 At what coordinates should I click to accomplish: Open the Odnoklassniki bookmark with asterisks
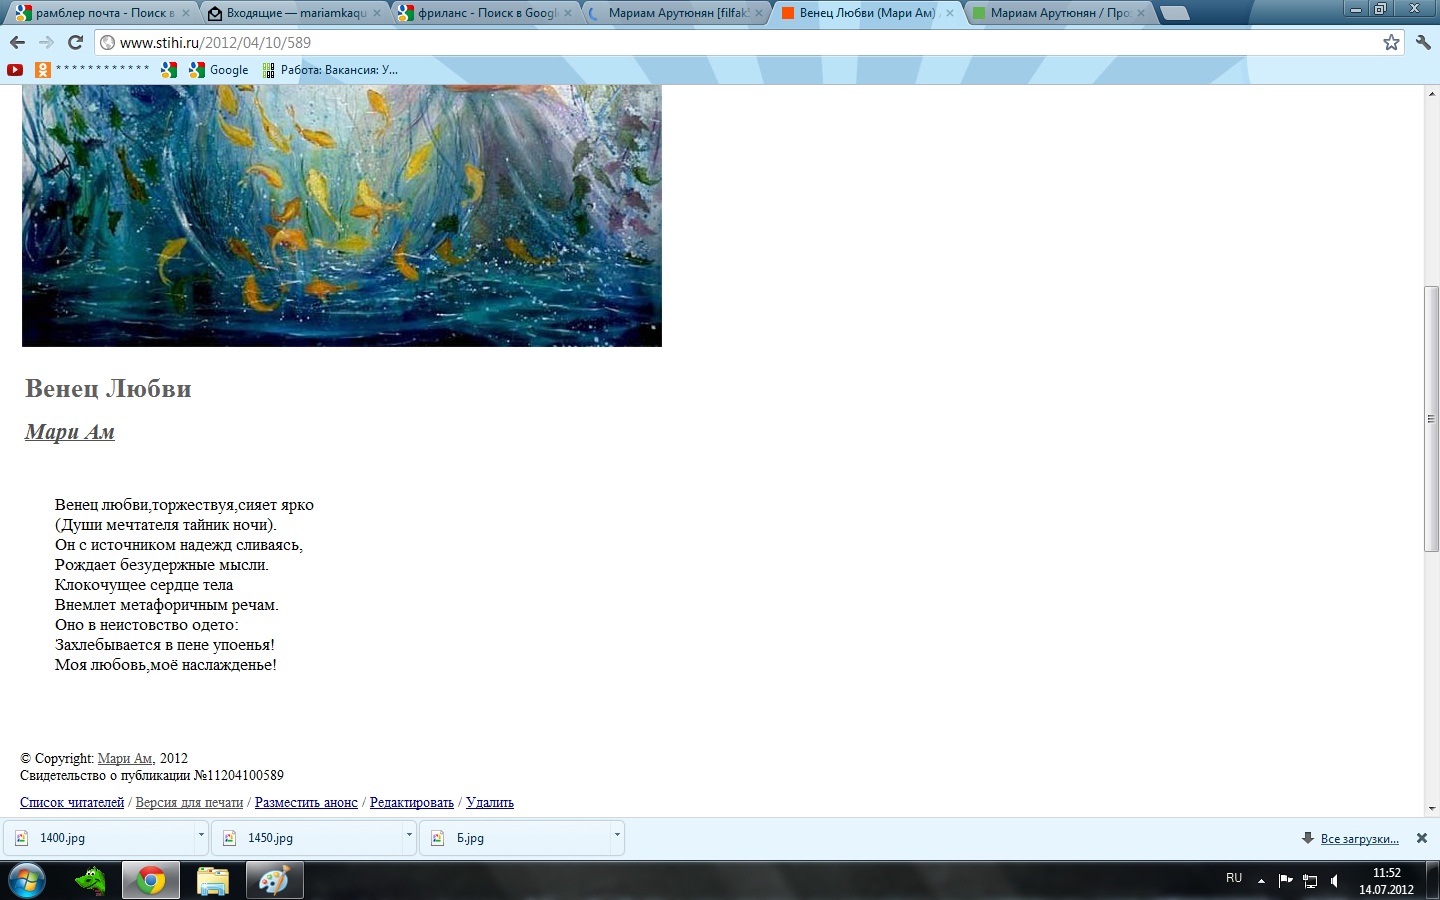[92, 70]
